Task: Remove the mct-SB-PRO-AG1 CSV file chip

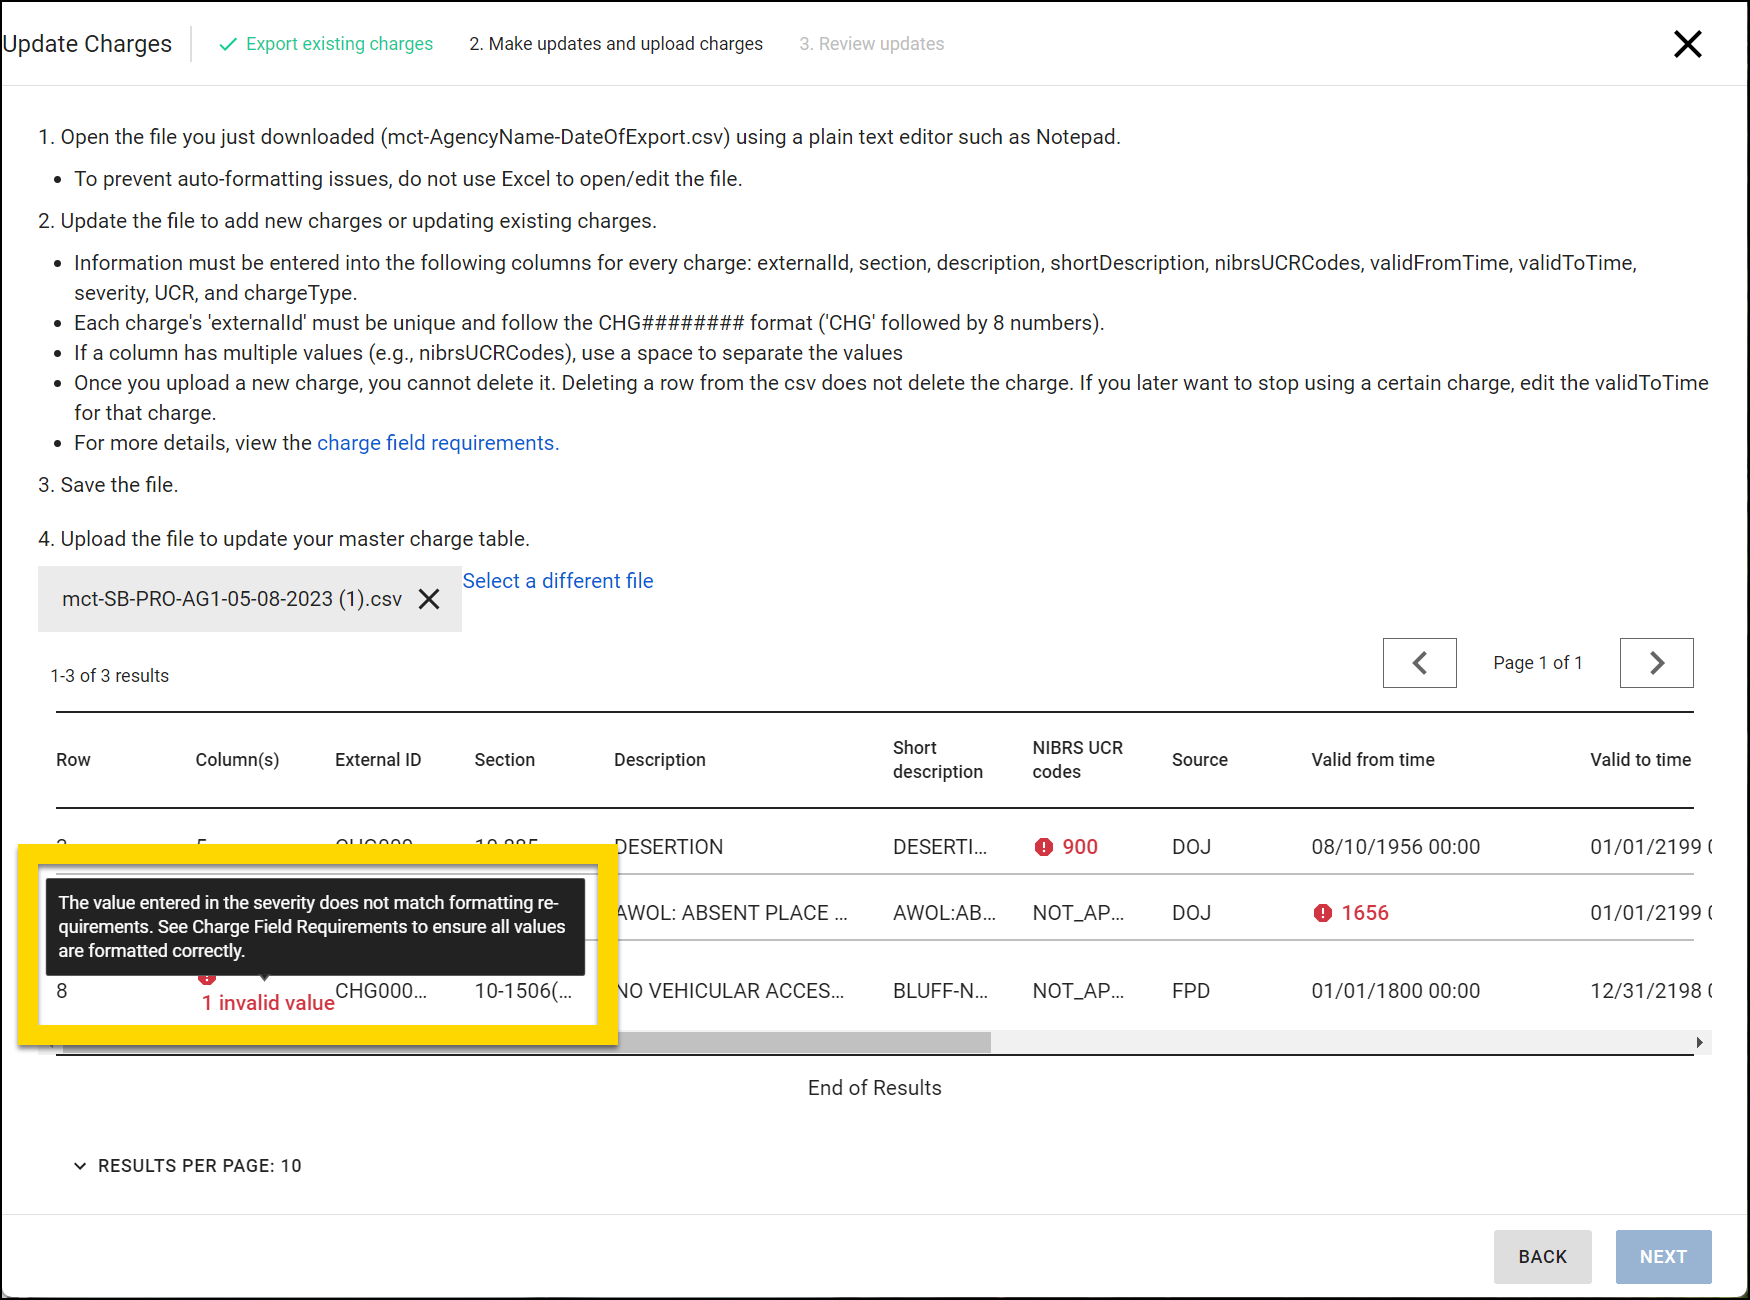Action: (x=430, y=599)
